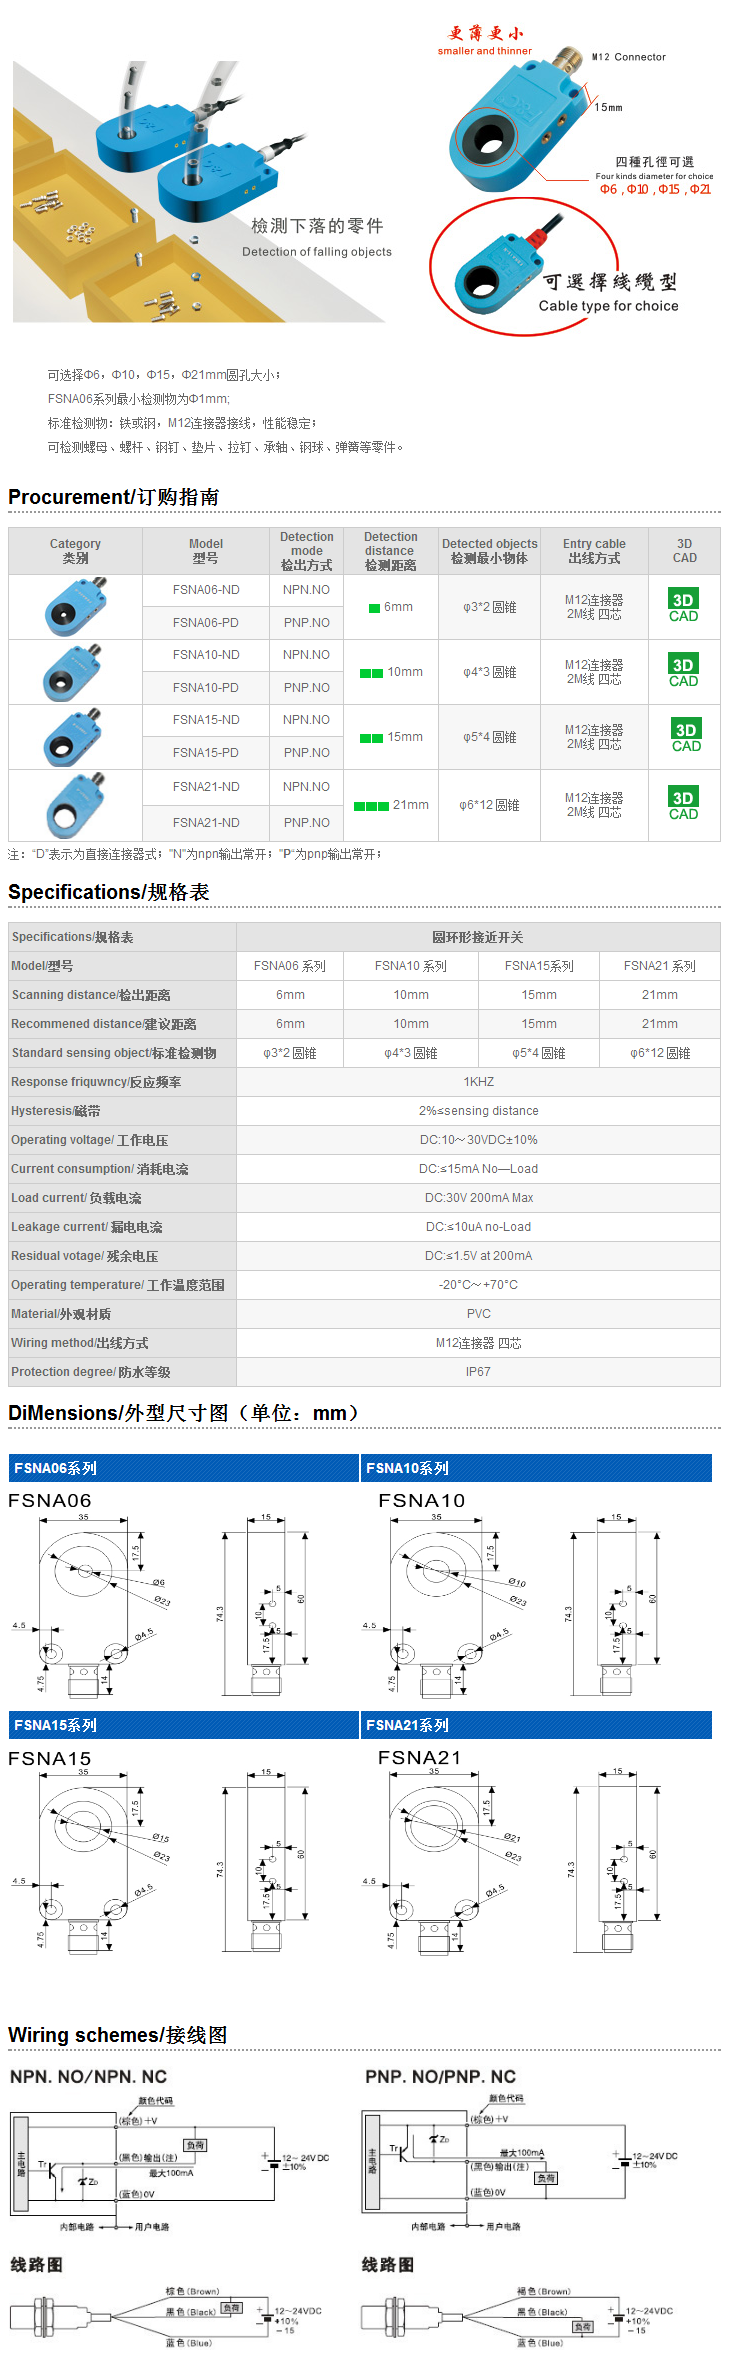735x2355 pixels.
Task: Click the Detection mode 检出方式 column header
Action: point(307,551)
